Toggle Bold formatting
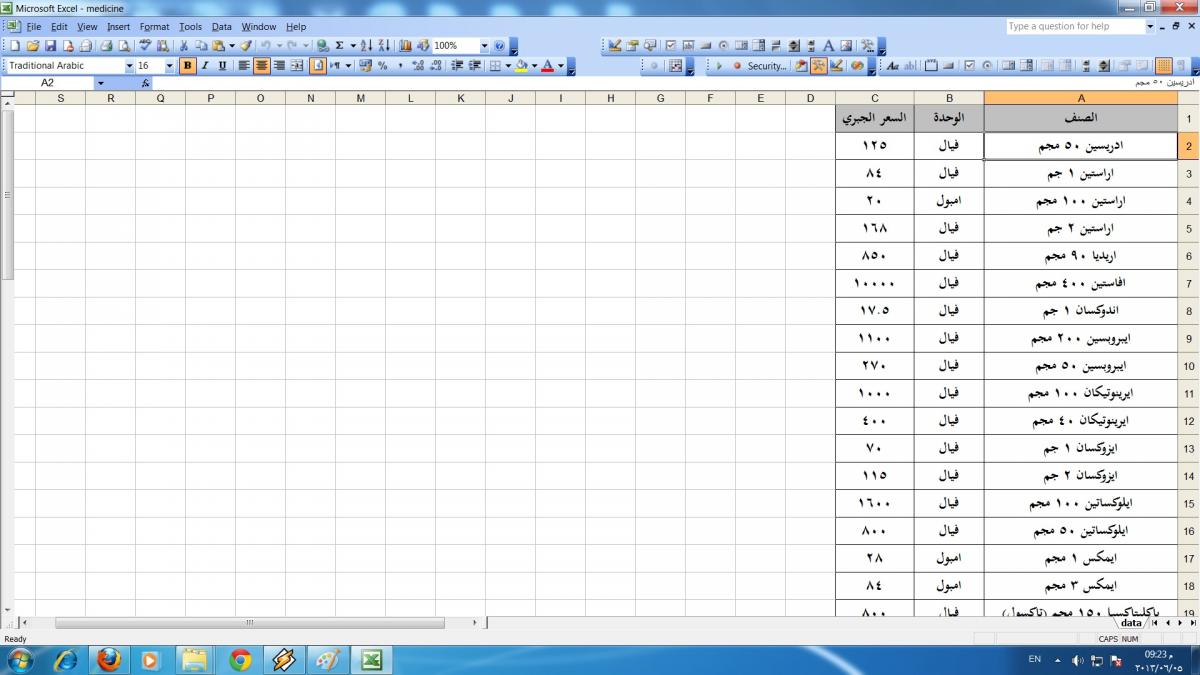The height and width of the screenshot is (675, 1200). point(187,66)
